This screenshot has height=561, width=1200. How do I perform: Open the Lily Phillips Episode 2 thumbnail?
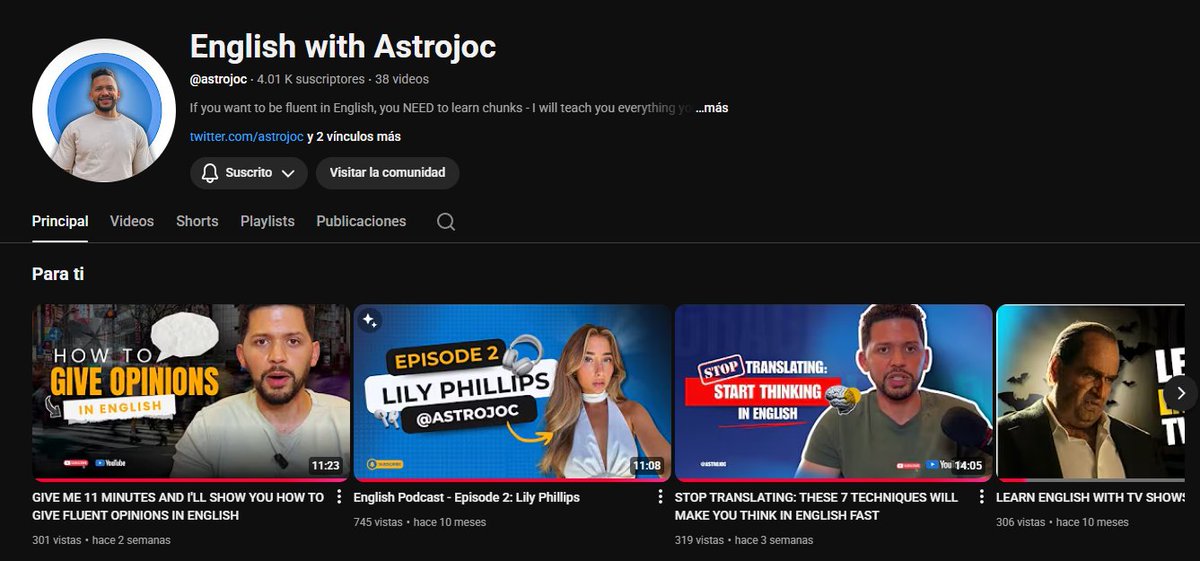click(512, 392)
